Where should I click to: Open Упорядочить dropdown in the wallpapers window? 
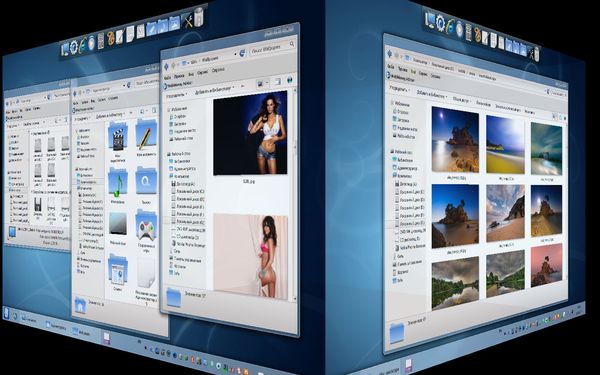(x=177, y=95)
